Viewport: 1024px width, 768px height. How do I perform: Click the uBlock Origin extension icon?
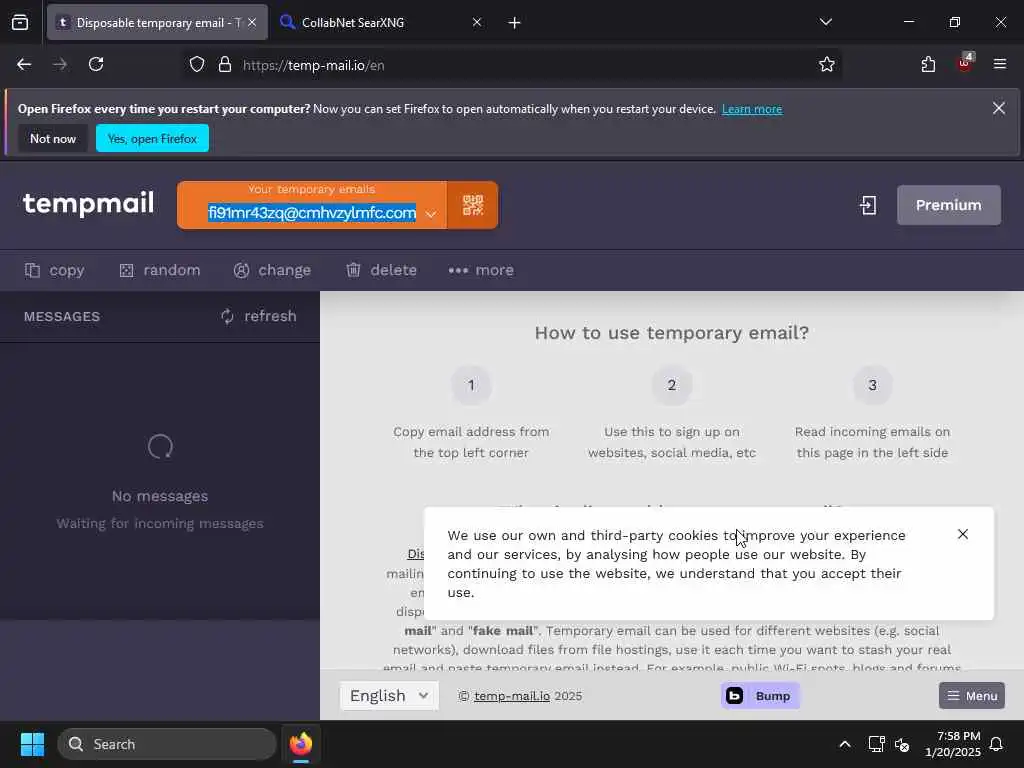pyautogui.click(x=965, y=63)
